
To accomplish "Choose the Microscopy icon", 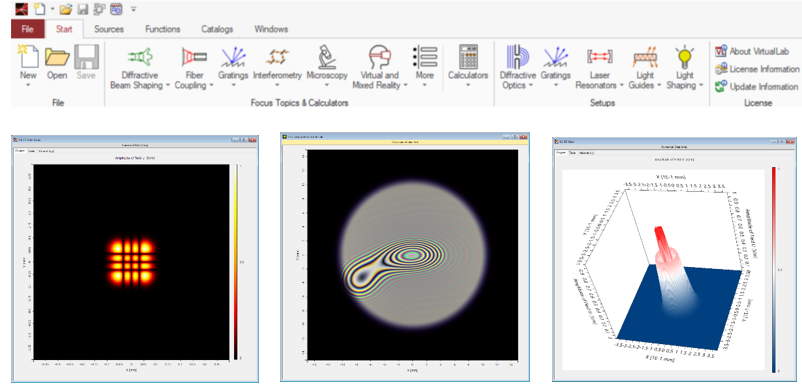I will click(327, 57).
